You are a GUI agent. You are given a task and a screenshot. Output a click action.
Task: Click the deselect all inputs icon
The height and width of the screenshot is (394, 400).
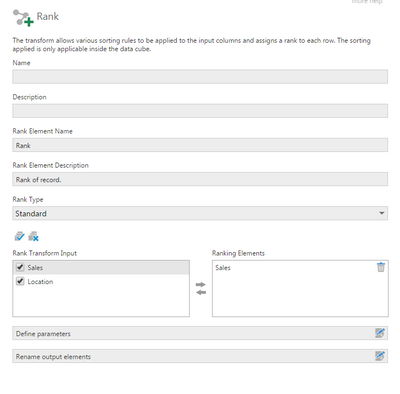pos(33,236)
